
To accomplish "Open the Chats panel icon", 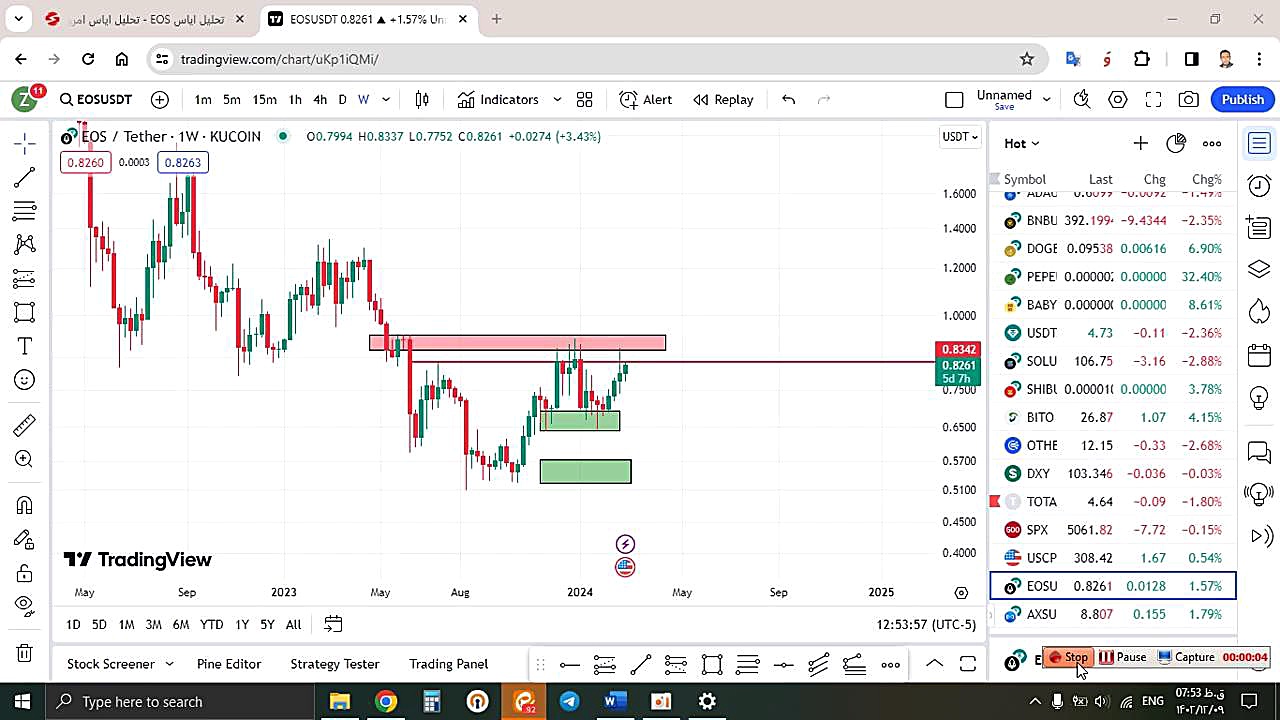I will [1259, 452].
